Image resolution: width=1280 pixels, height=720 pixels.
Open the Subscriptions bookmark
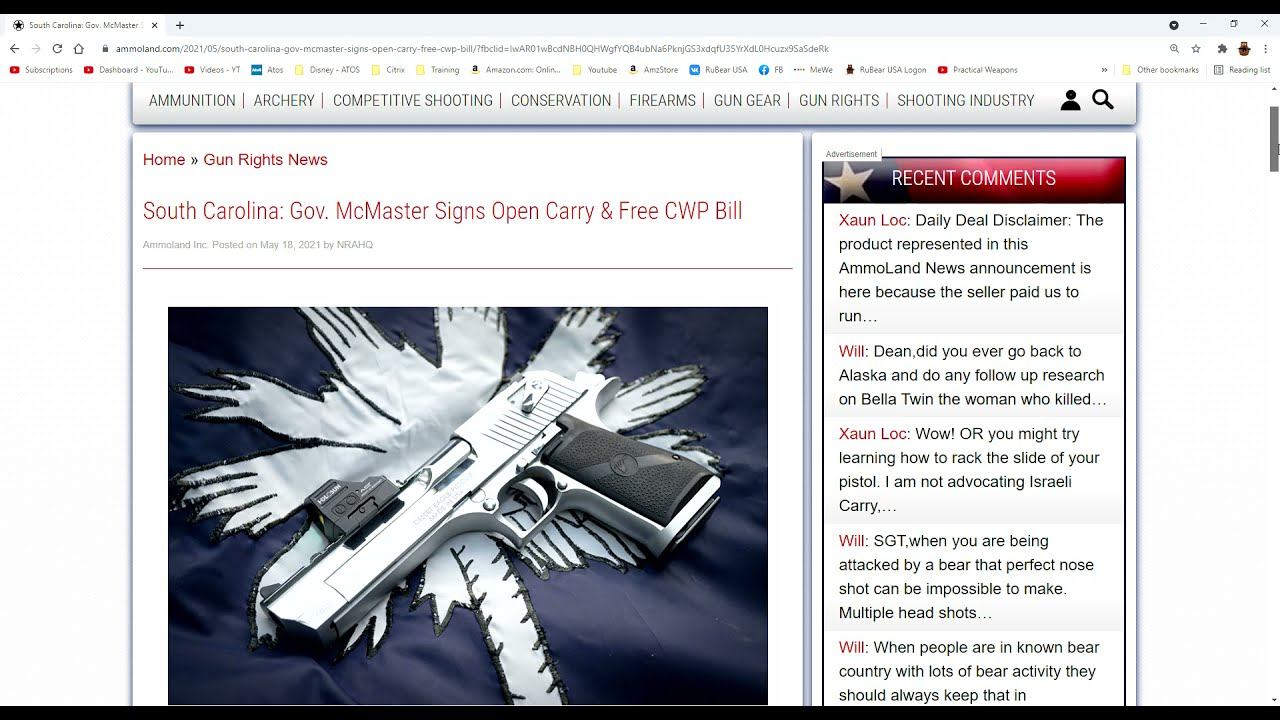41,70
